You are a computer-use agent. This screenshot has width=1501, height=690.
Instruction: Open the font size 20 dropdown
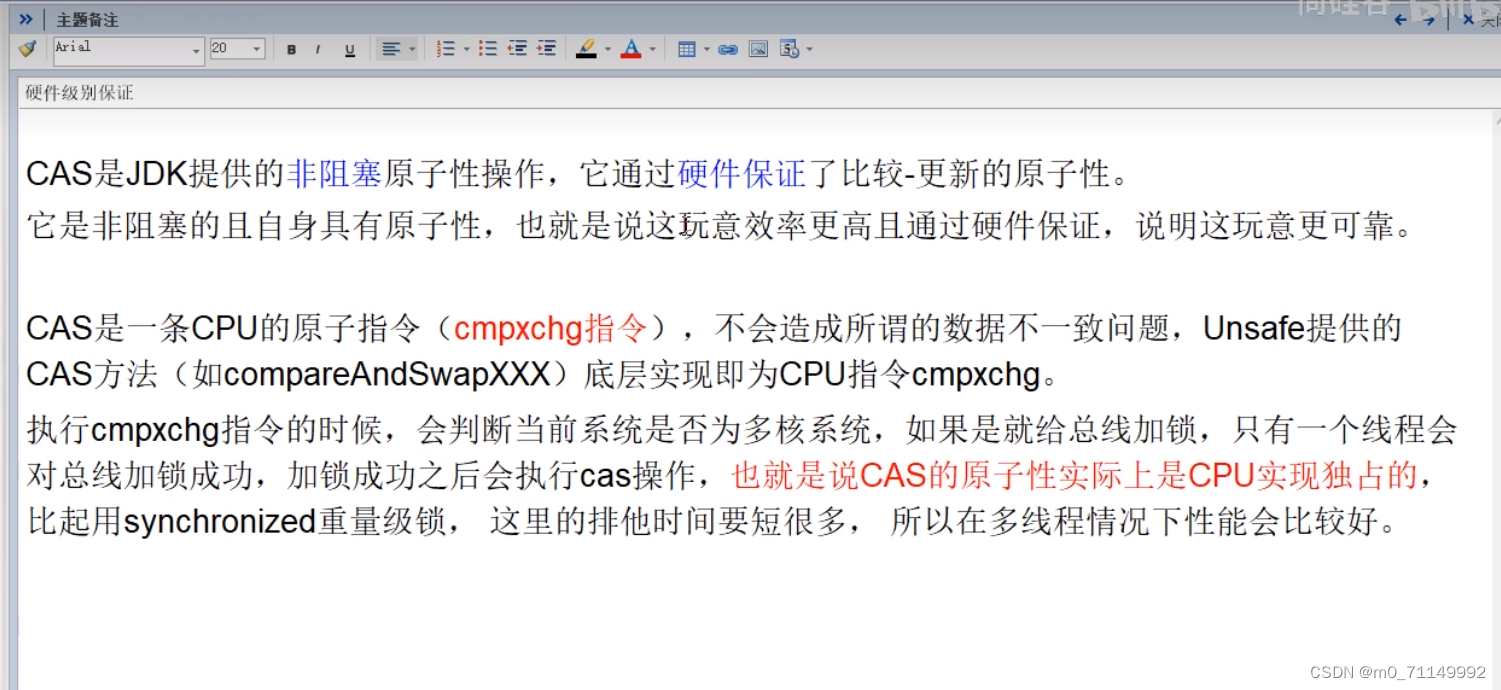(x=256, y=48)
